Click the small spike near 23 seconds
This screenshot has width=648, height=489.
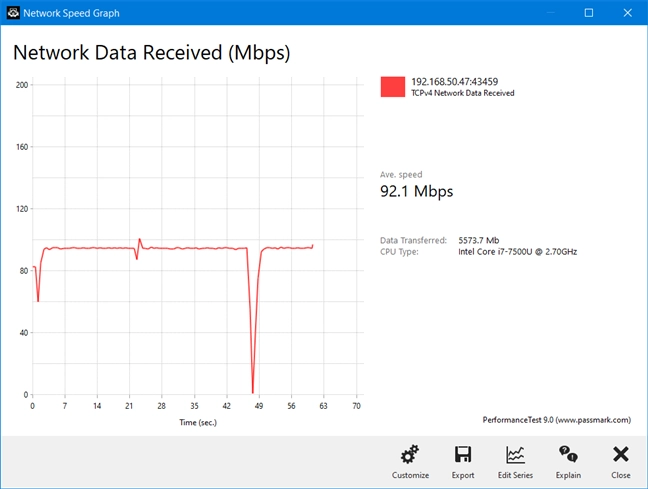coord(139,240)
